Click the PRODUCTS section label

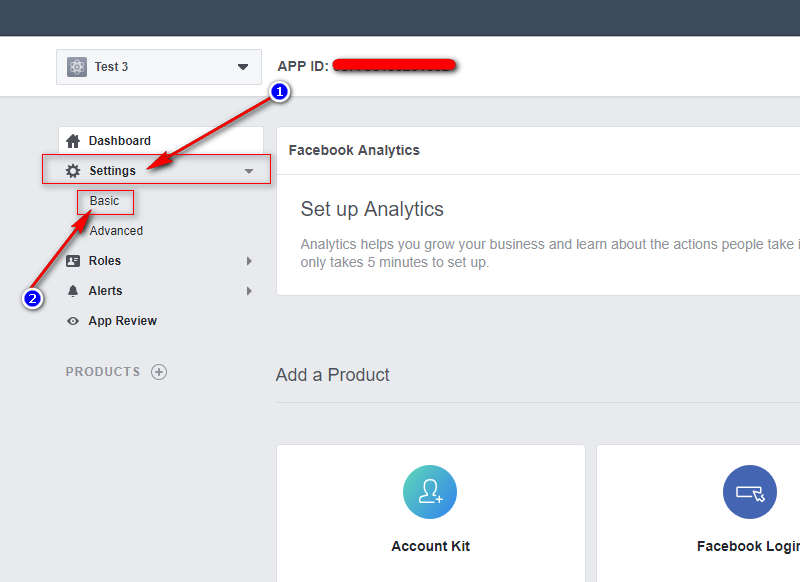(x=103, y=372)
